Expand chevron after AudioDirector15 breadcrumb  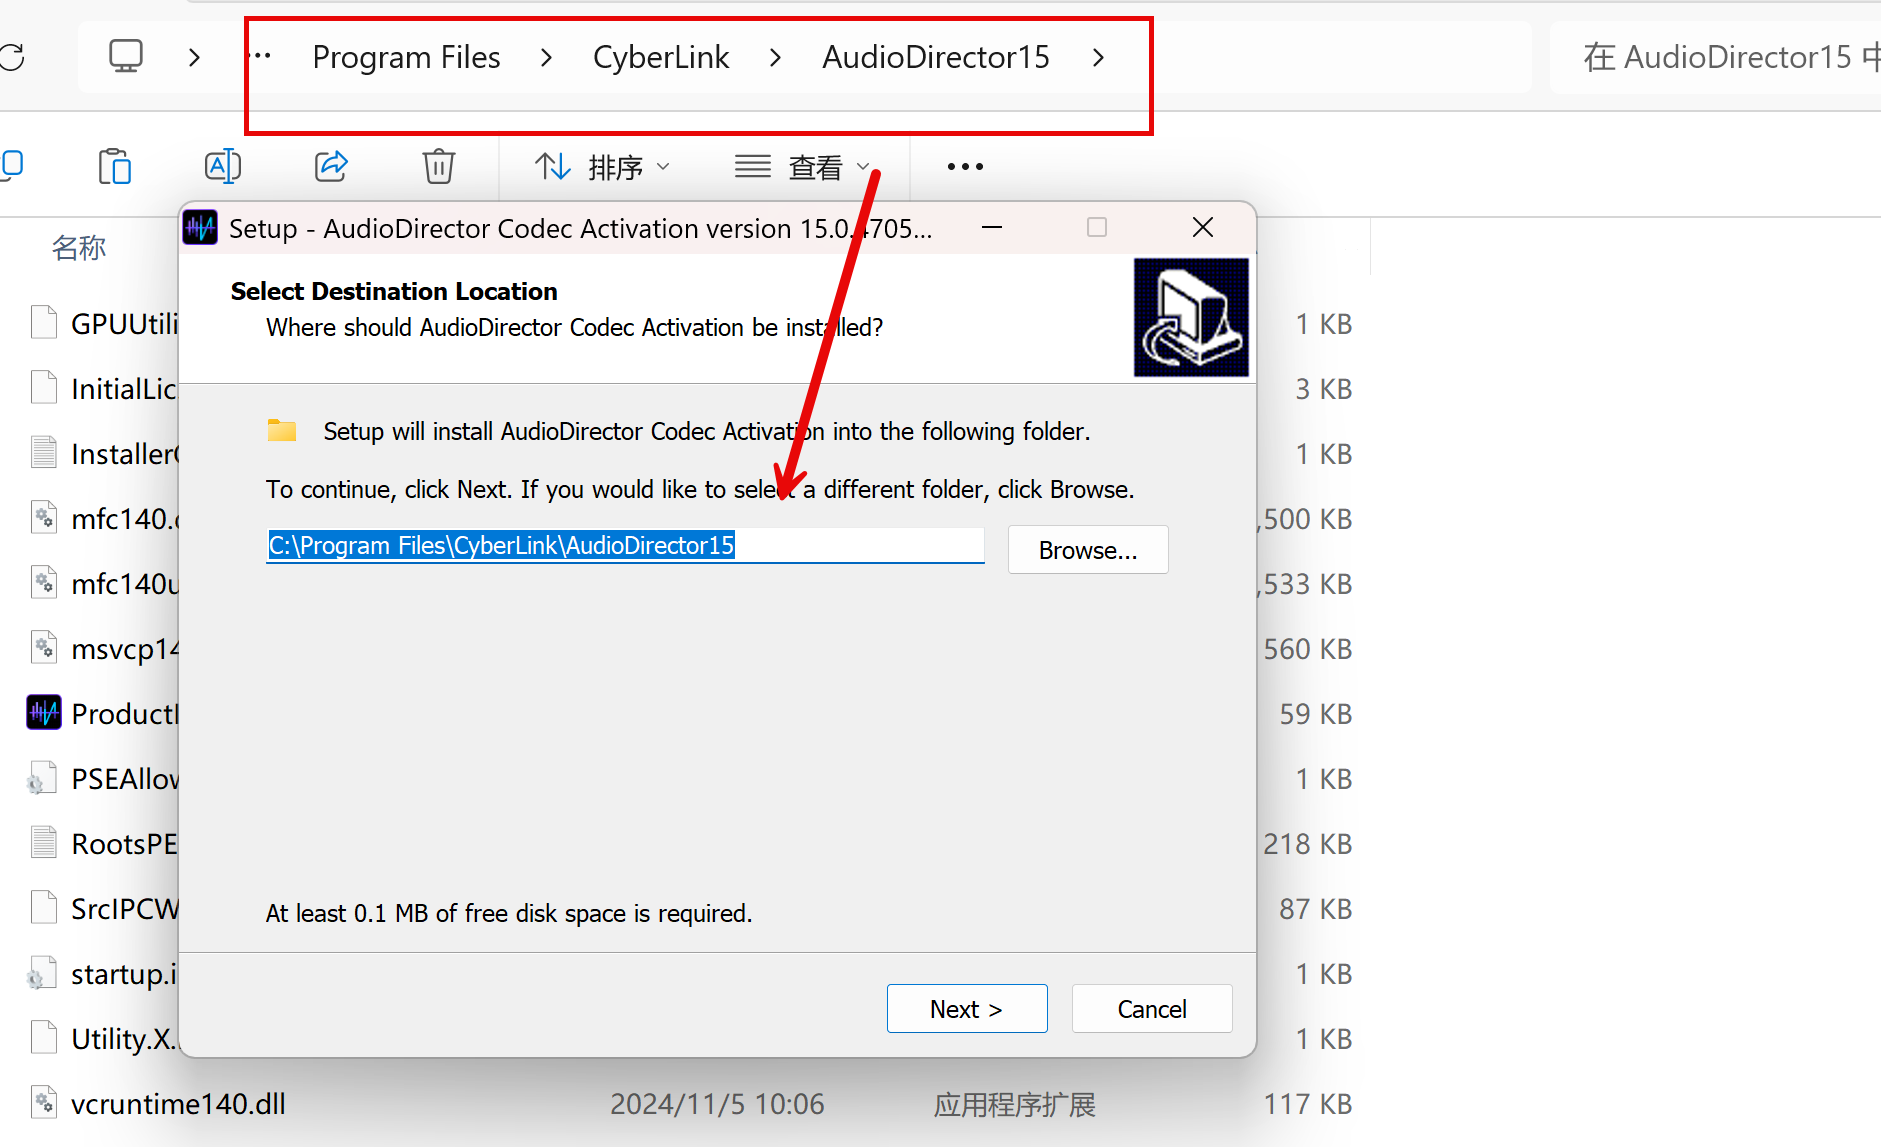coord(1098,58)
